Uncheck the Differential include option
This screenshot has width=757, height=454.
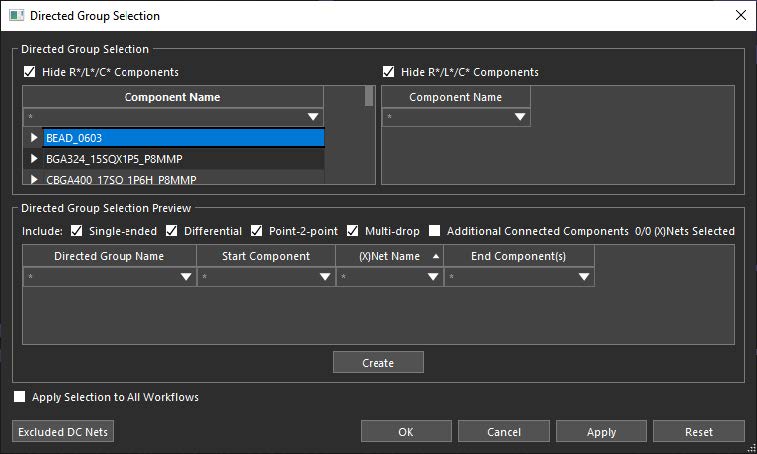(171, 231)
